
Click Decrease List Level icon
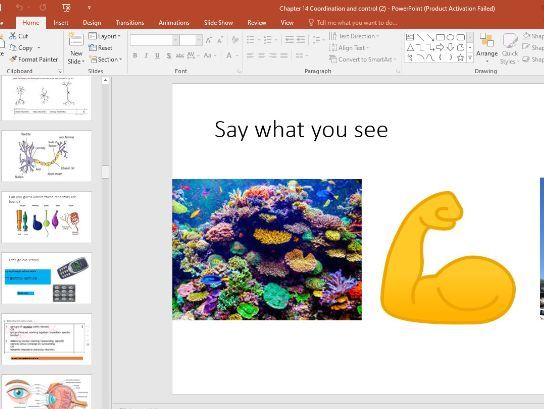[x=289, y=40]
